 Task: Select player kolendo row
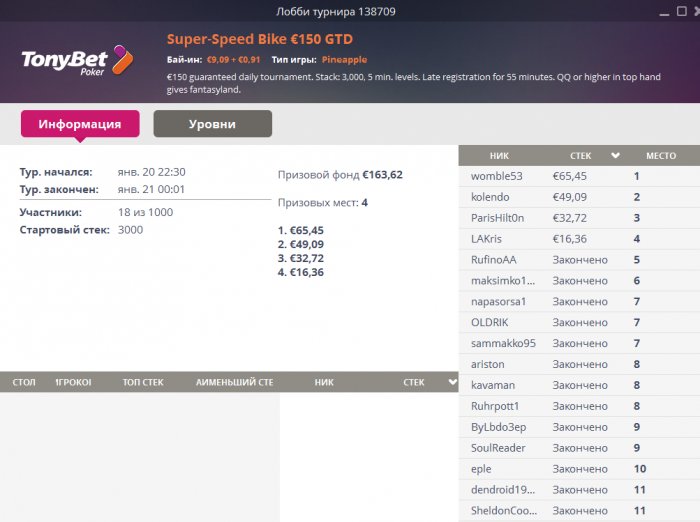click(x=579, y=197)
